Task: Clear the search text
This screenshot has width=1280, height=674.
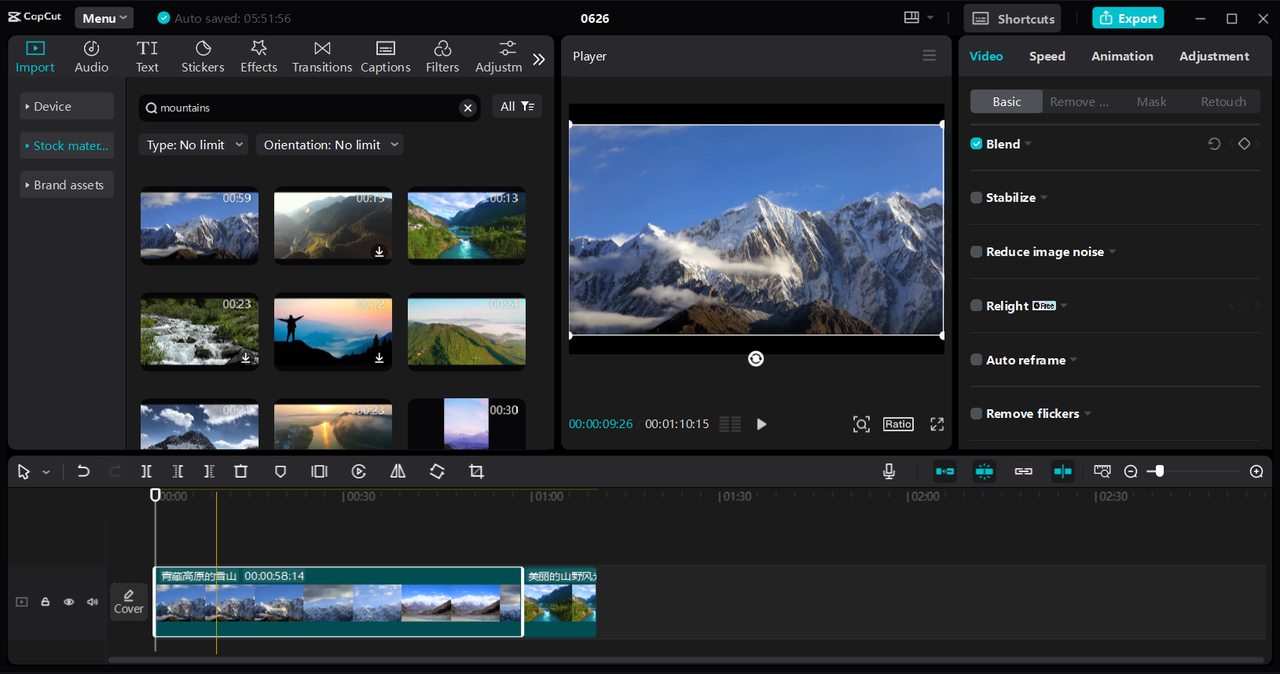Action: click(x=467, y=108)
